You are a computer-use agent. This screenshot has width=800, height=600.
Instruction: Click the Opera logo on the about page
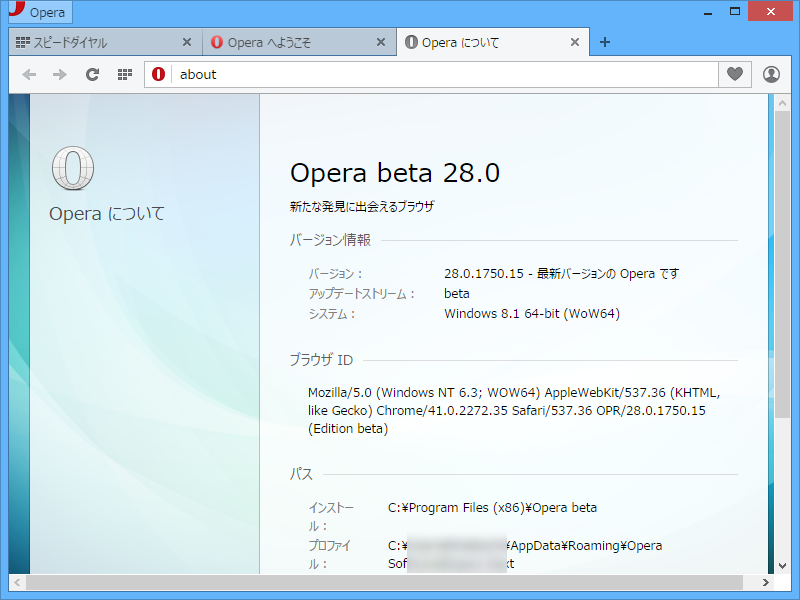[x=72, y=170]
